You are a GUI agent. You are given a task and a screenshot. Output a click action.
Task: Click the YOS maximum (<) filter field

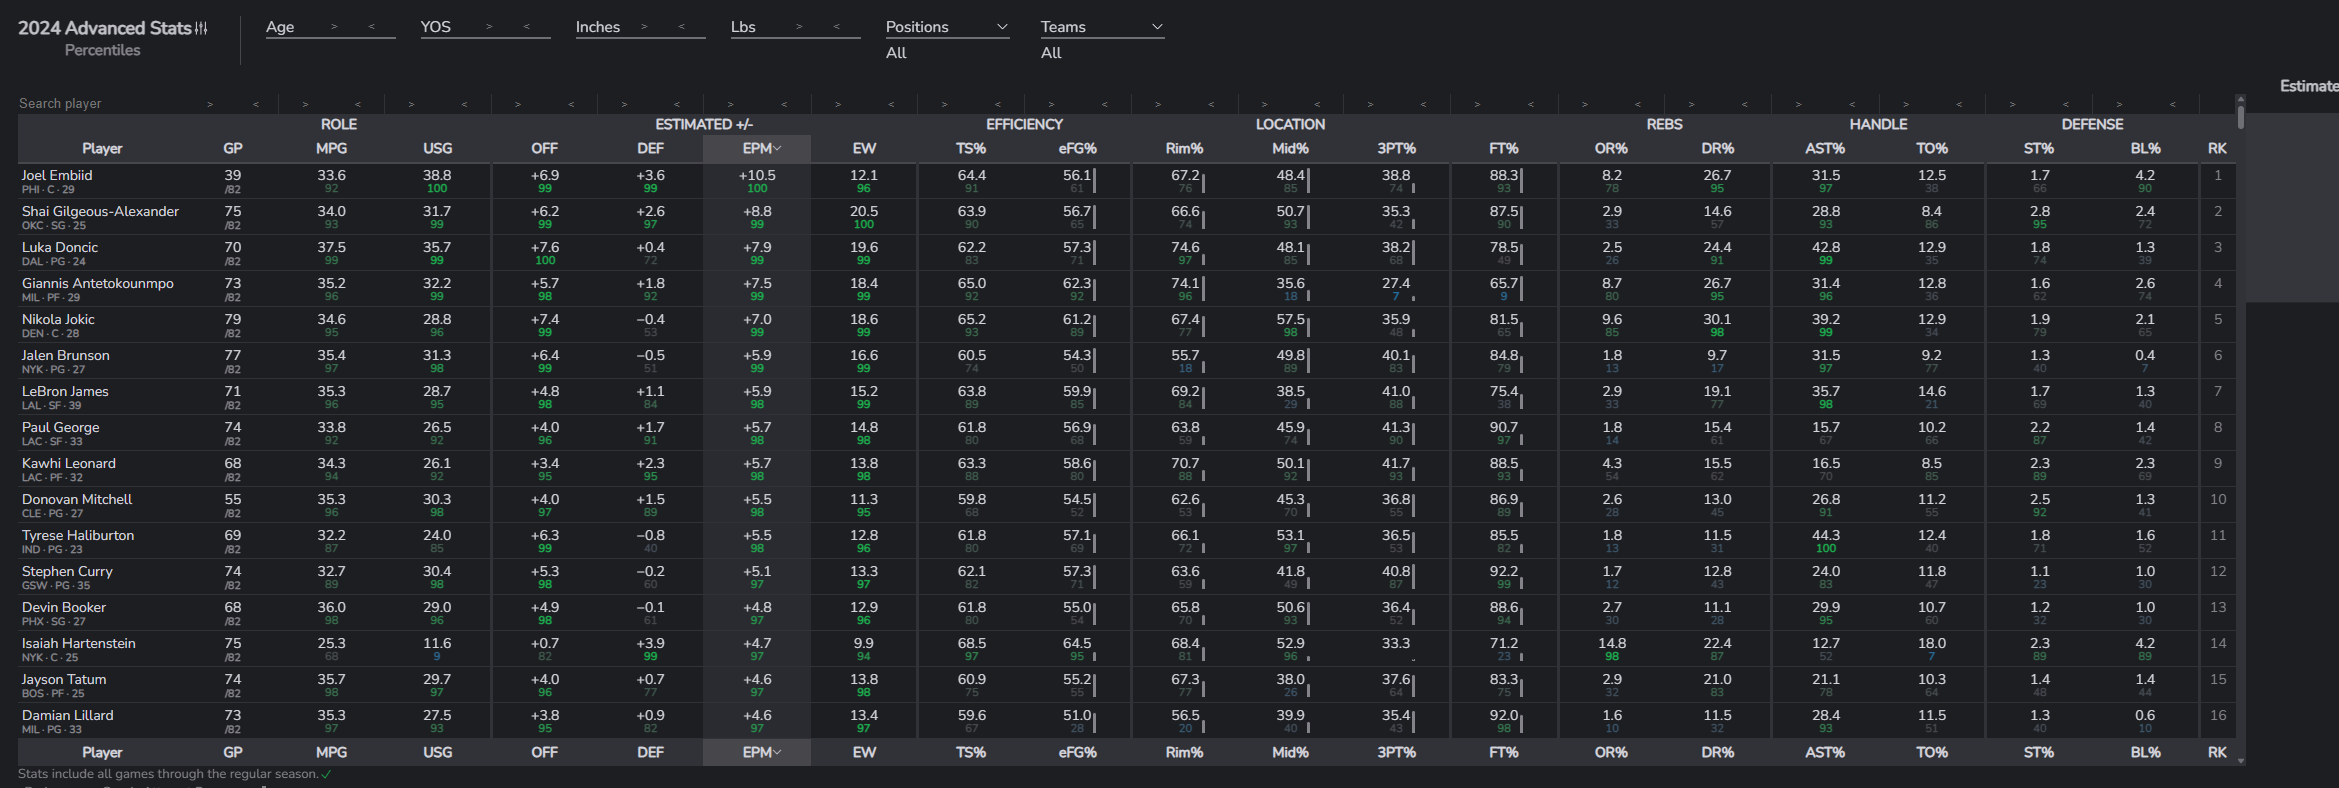[527, 27]
